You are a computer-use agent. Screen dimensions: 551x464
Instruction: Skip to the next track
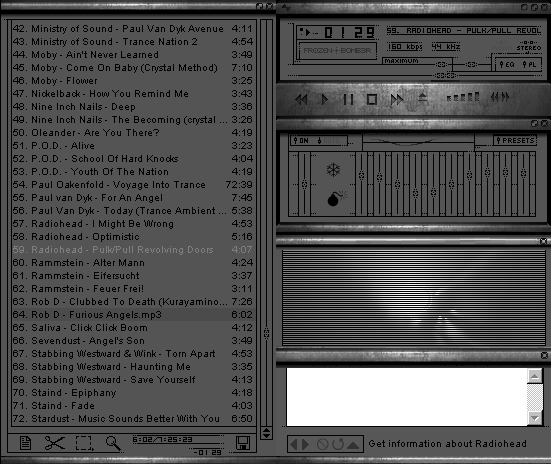tap(397, 99)
